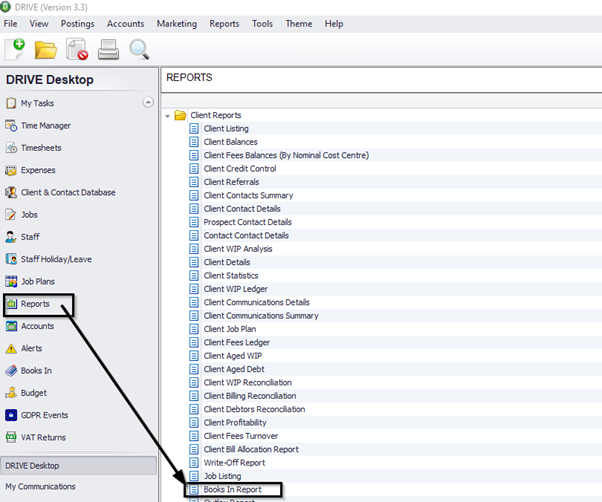
Task: Open My Tasks icon in sidebar
Action: (11, 103)
